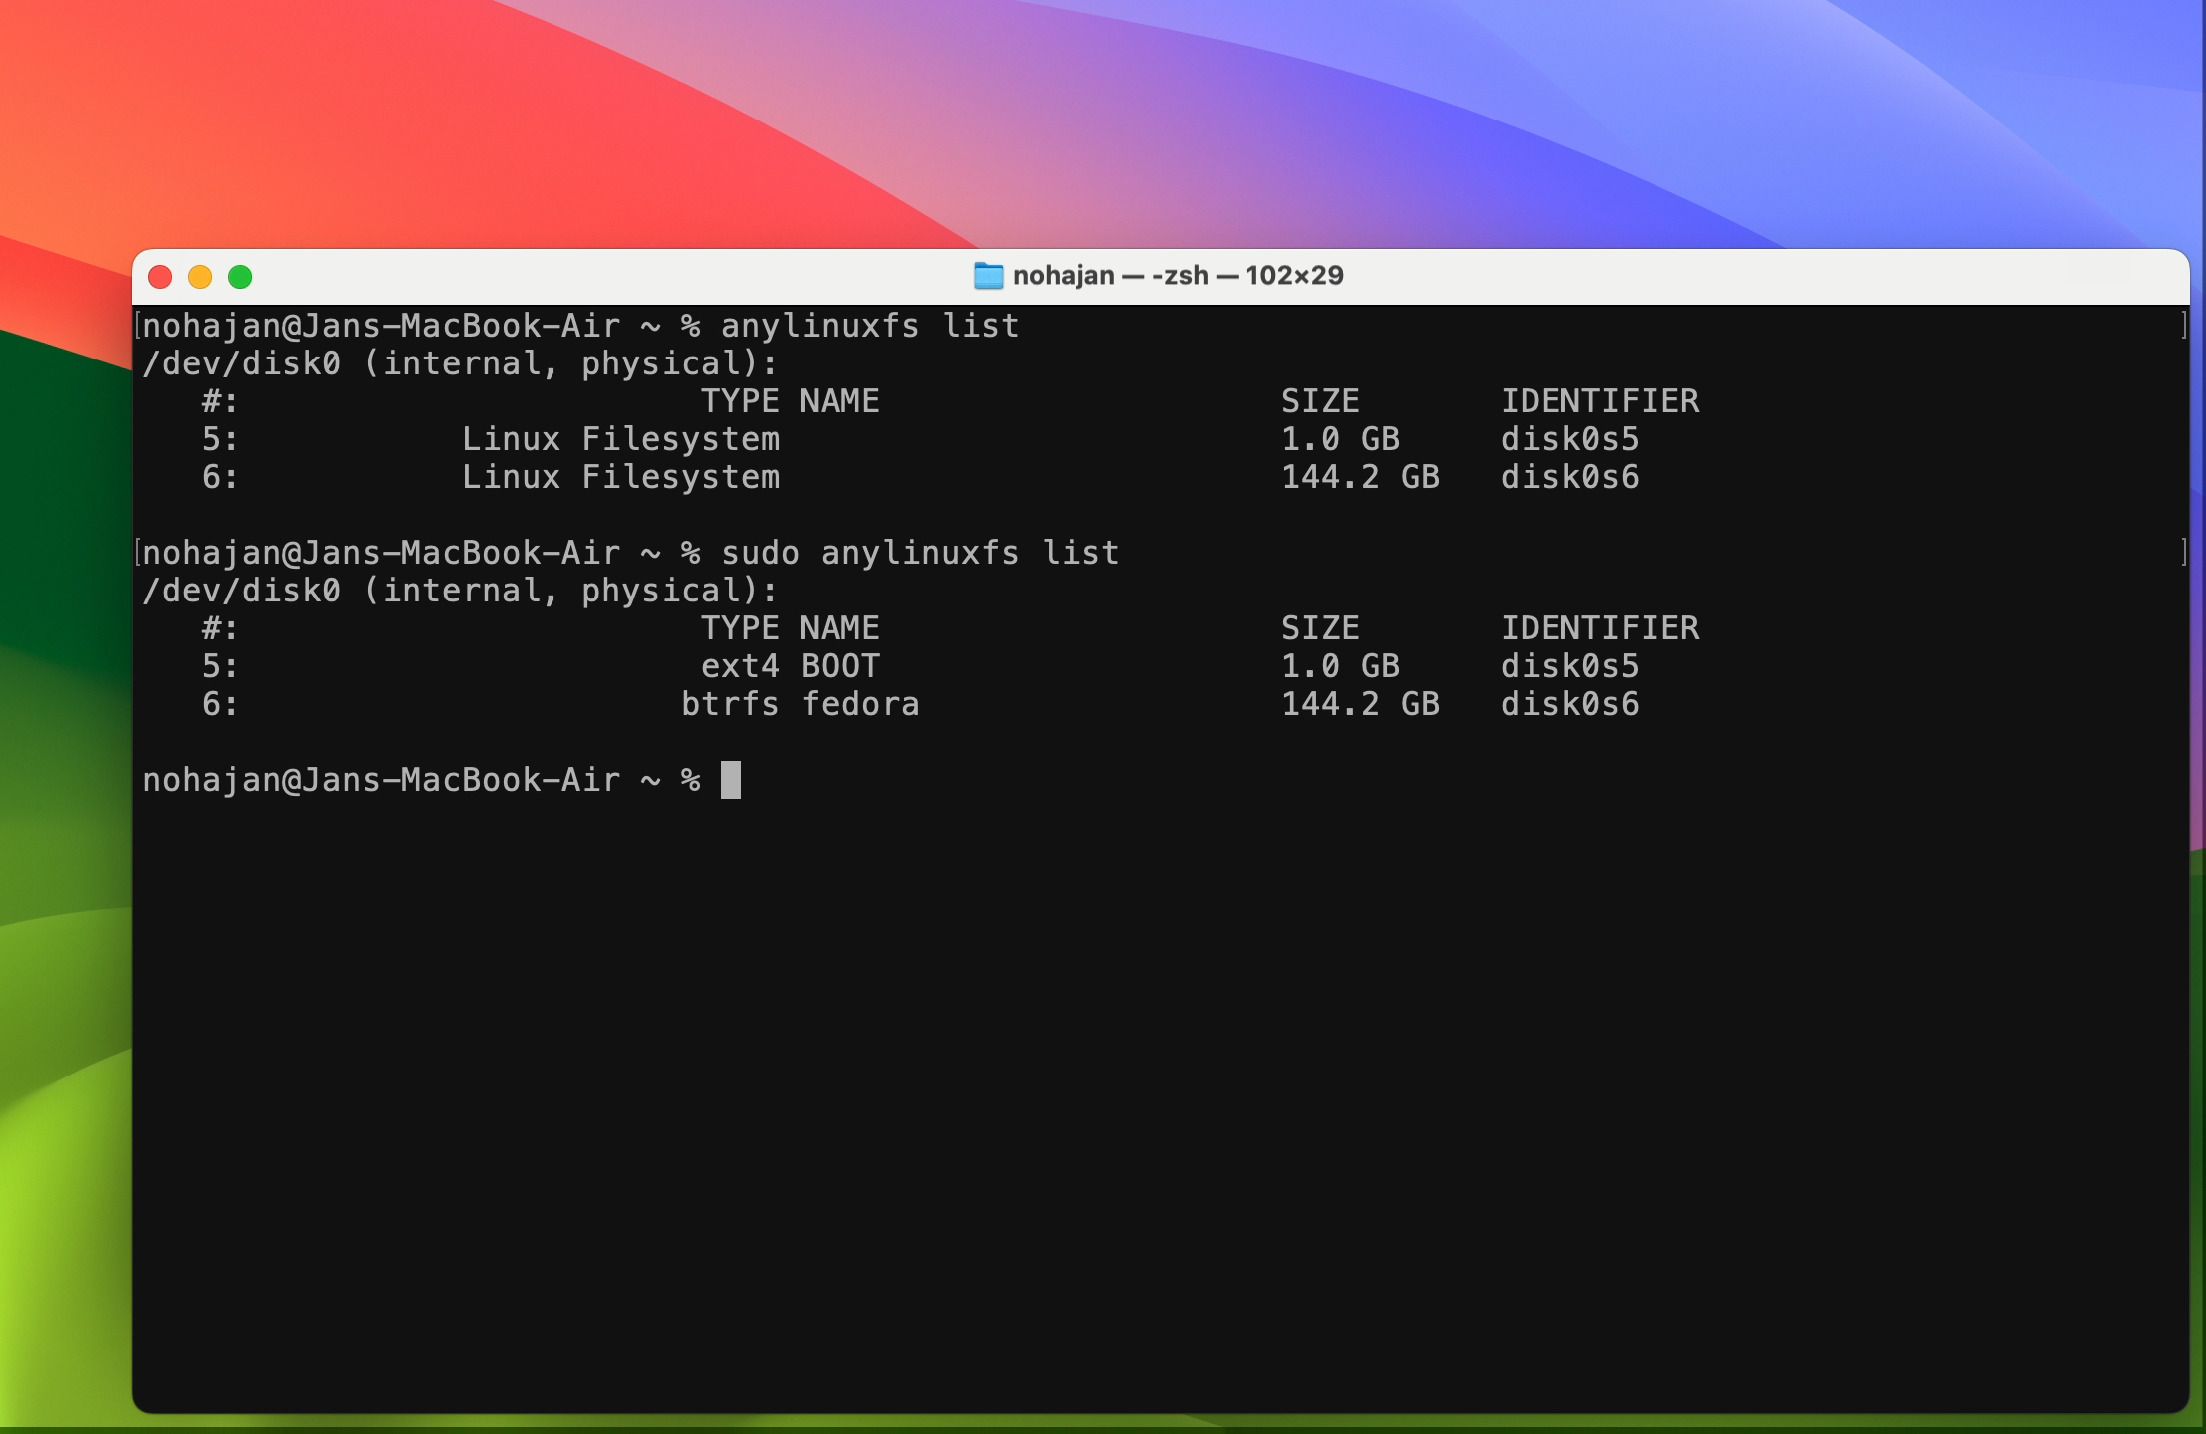Select the ext4 BOOT partition entry
This screenshot has width=2206, height=1434.
tap(791, 666)
